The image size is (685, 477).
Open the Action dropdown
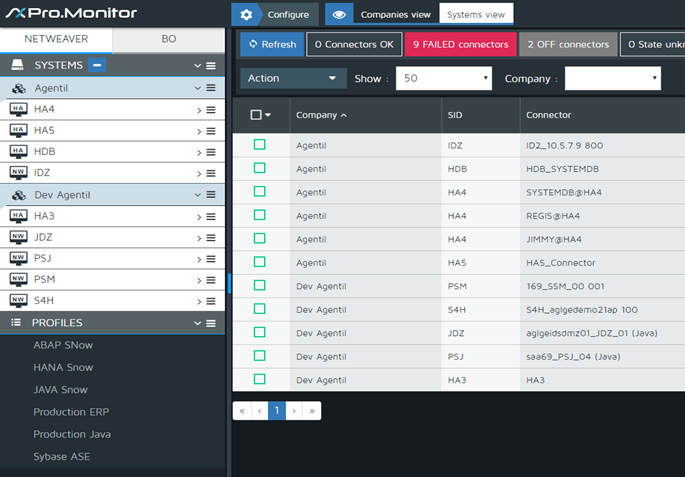coord(292,78)
